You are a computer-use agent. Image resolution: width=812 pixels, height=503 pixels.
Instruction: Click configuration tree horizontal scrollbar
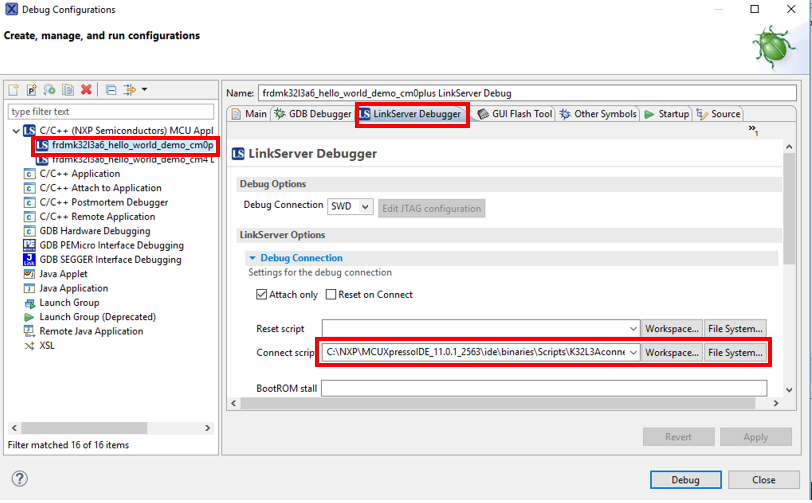click(x=84, y=428)
